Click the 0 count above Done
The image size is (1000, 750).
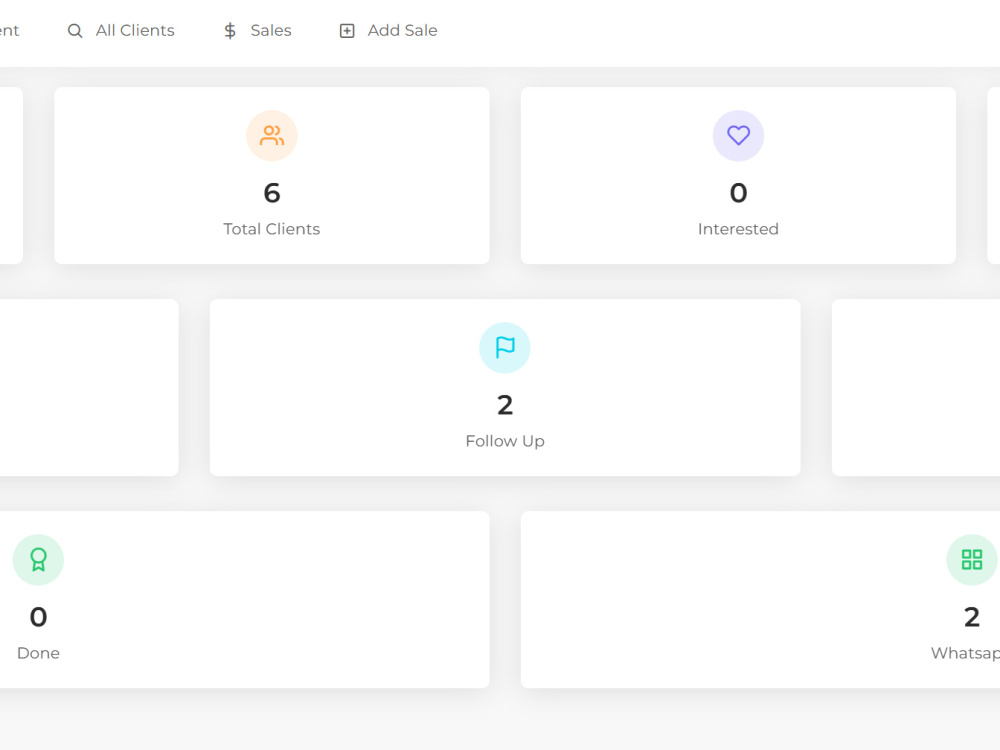coord(38,617)
